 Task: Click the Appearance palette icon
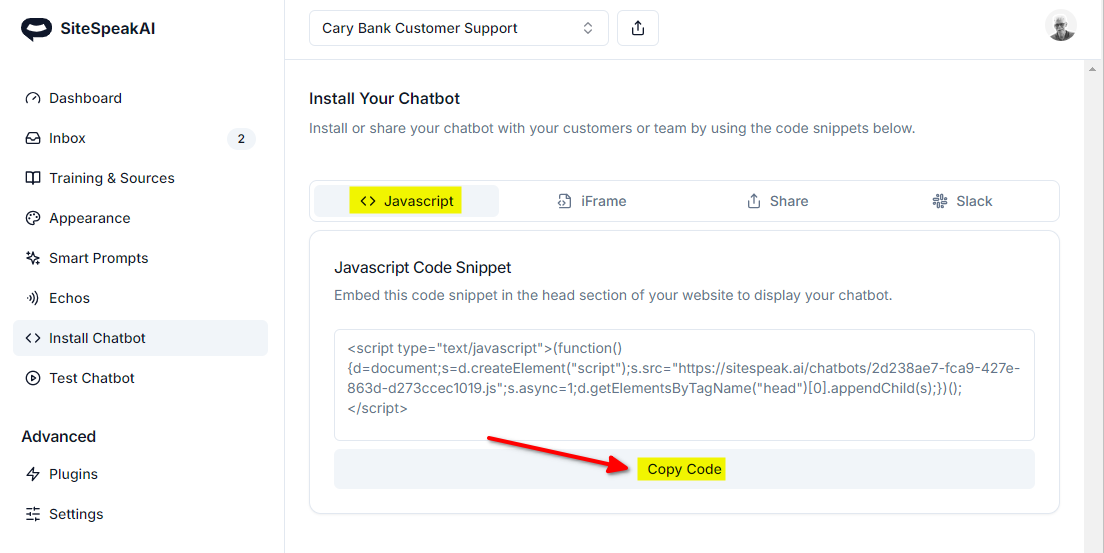pos(33,218)
